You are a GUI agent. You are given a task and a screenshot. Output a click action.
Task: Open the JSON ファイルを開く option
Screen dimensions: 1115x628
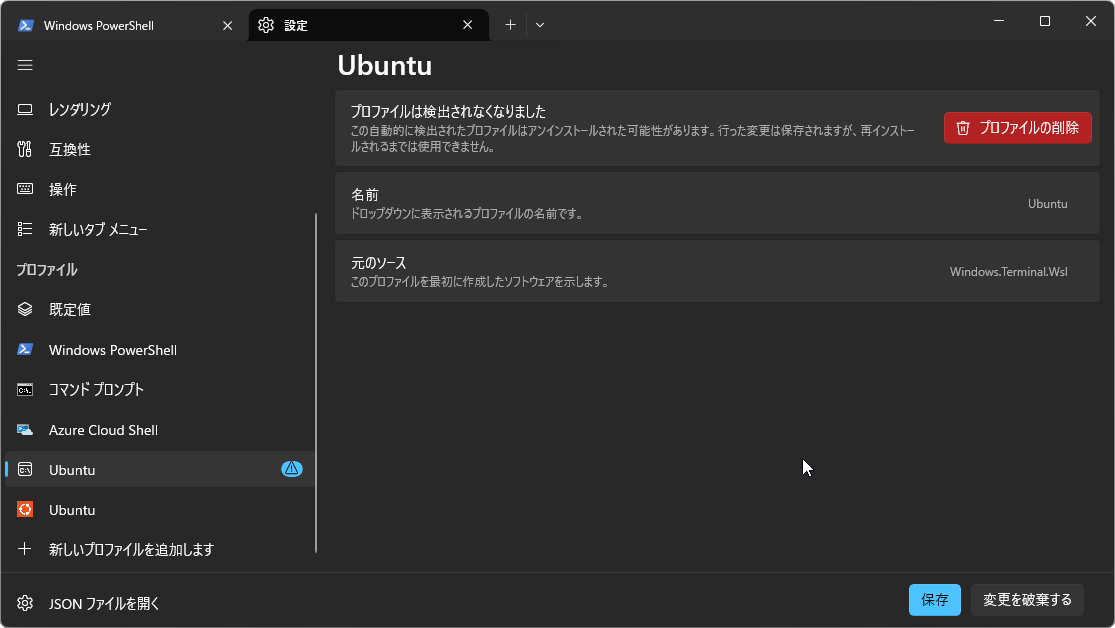click(x=104, y=603)
